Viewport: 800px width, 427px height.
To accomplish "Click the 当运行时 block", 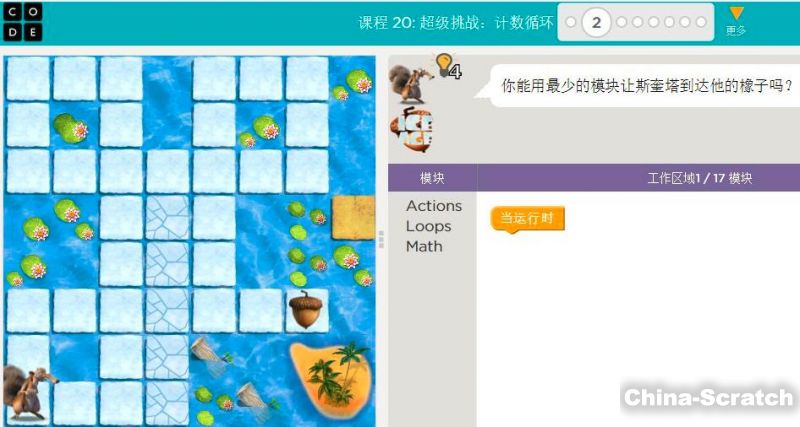I will pos(528,219).
